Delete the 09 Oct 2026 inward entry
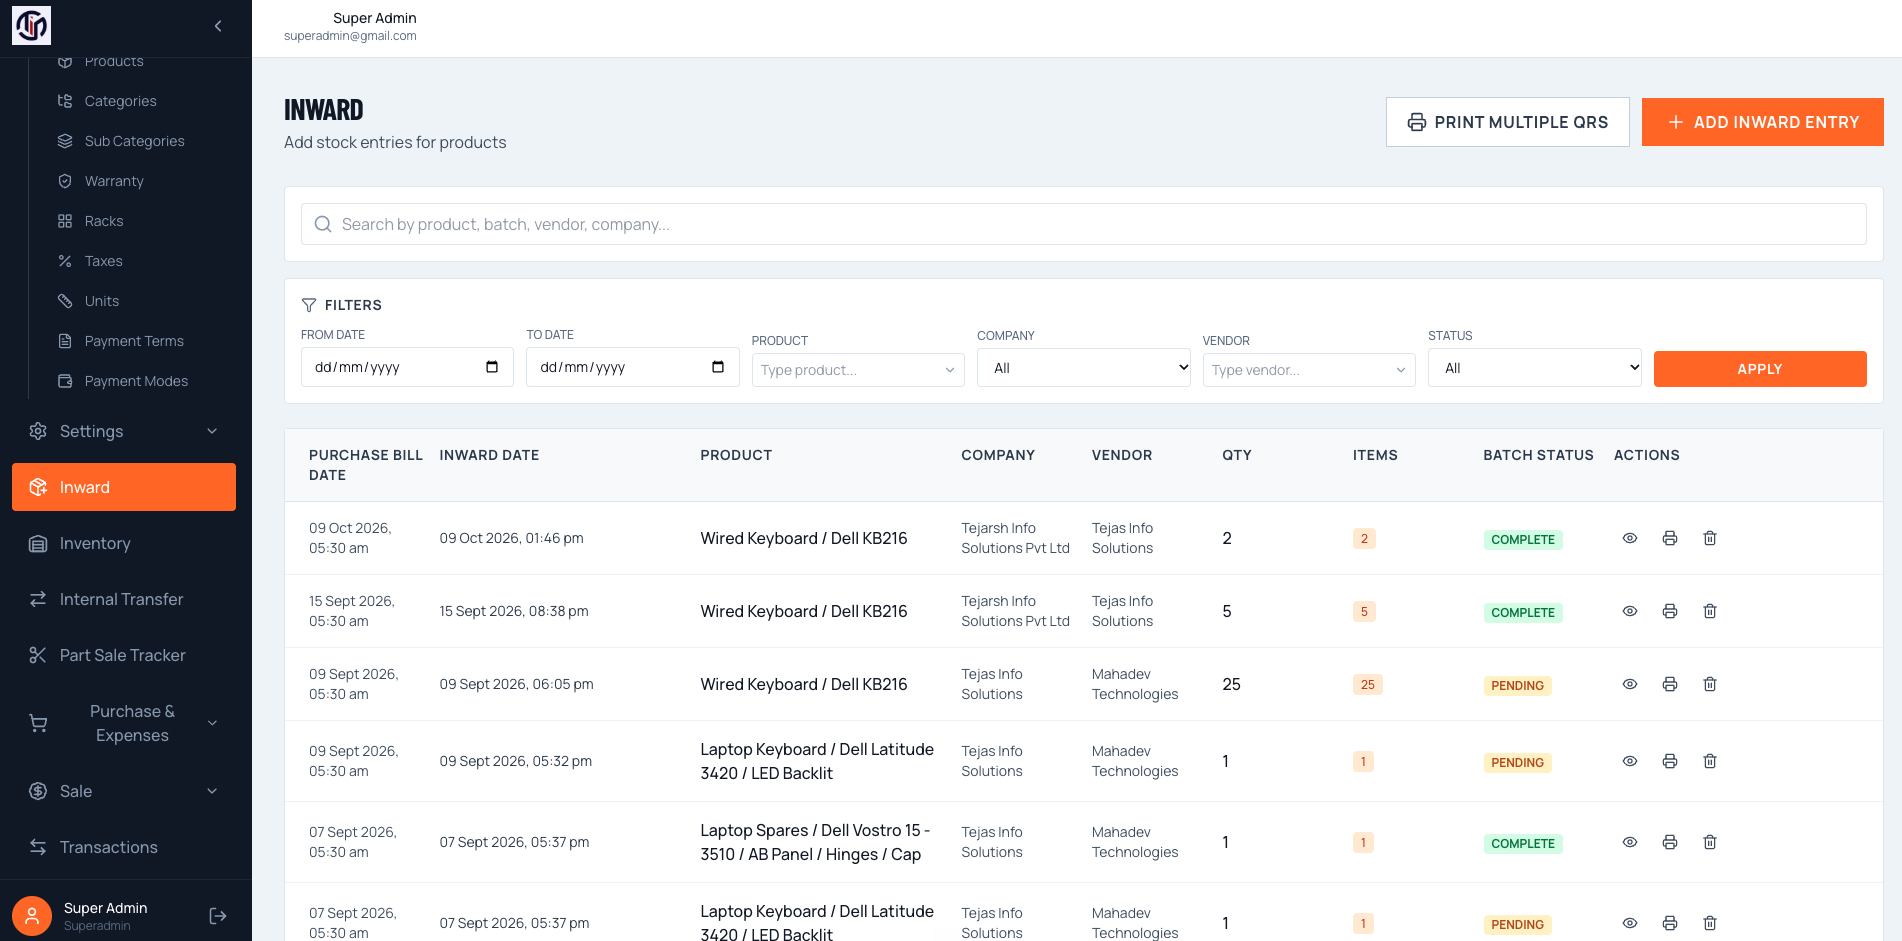The image size is (1902, 941). click(x=1709, y=538)
